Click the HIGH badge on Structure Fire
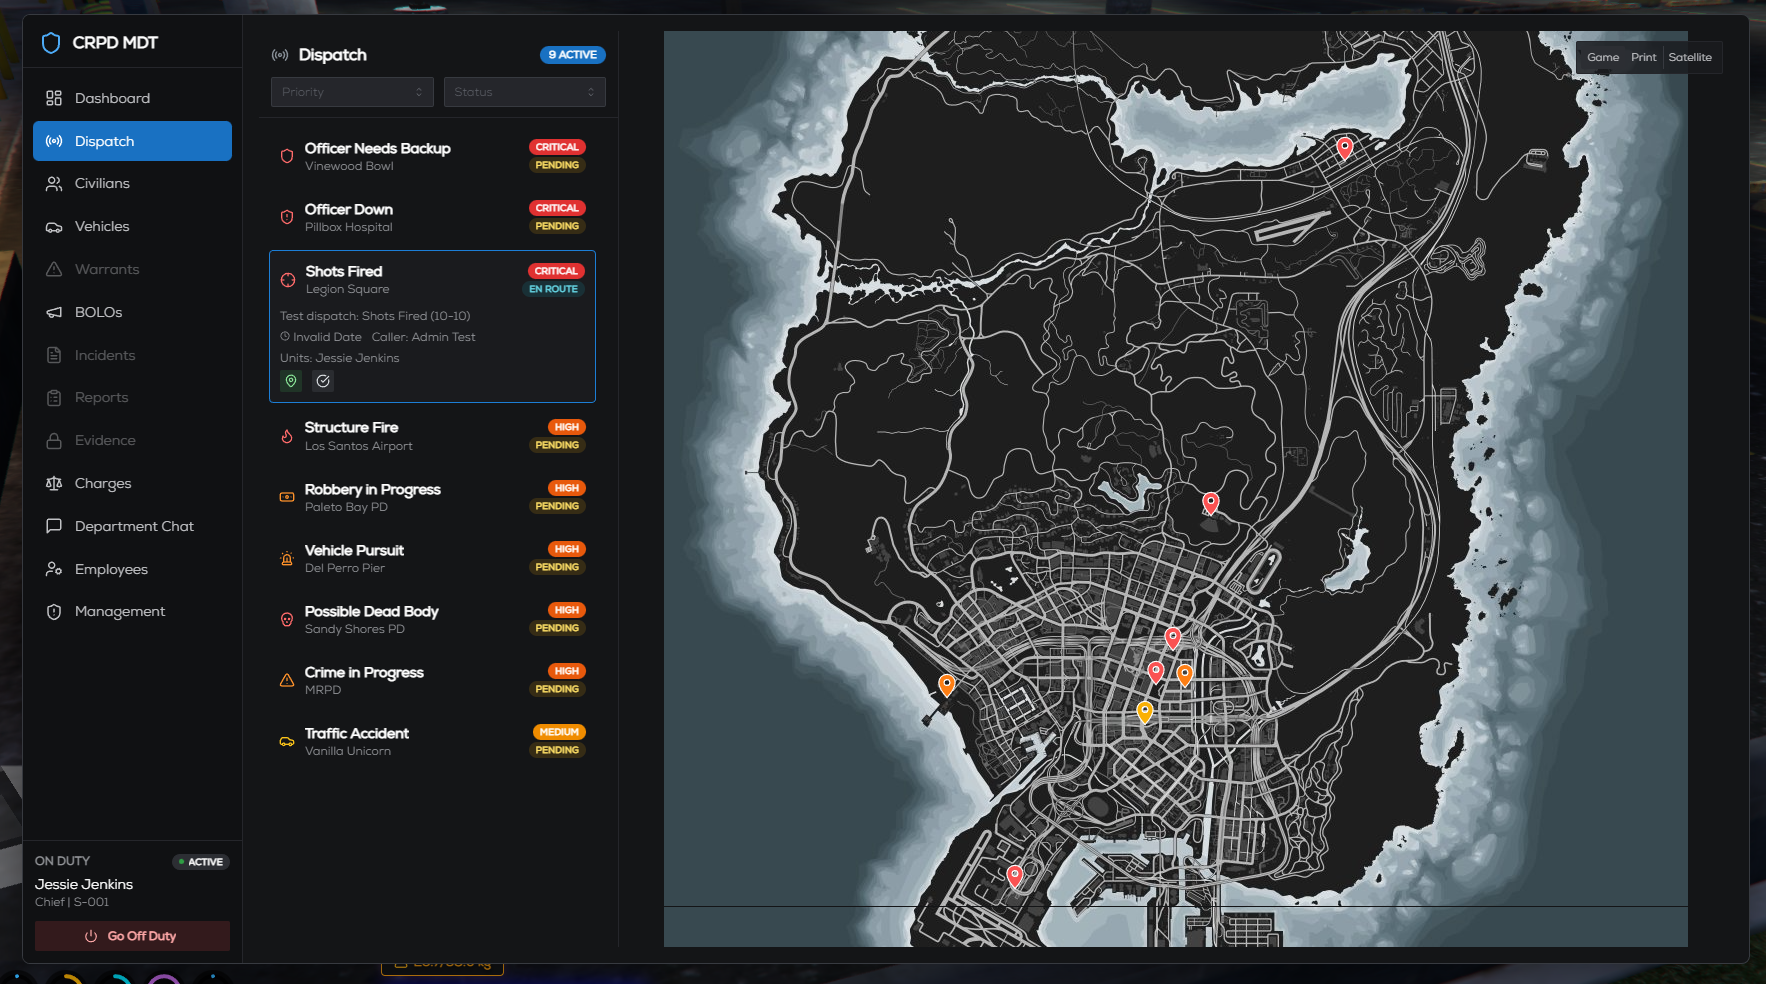 point(567,427)
